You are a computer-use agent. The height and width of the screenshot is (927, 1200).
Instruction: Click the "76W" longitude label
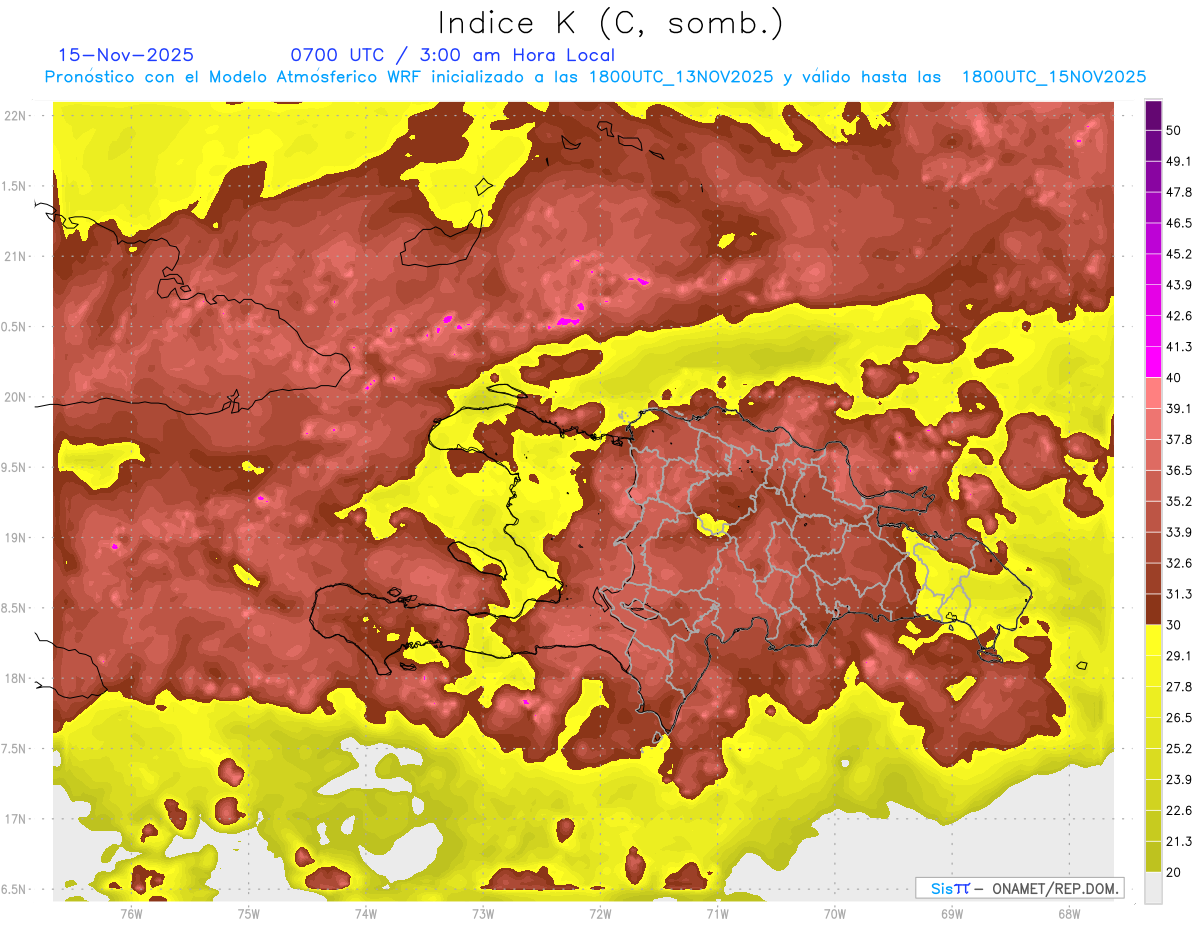(x=131, y=913)
